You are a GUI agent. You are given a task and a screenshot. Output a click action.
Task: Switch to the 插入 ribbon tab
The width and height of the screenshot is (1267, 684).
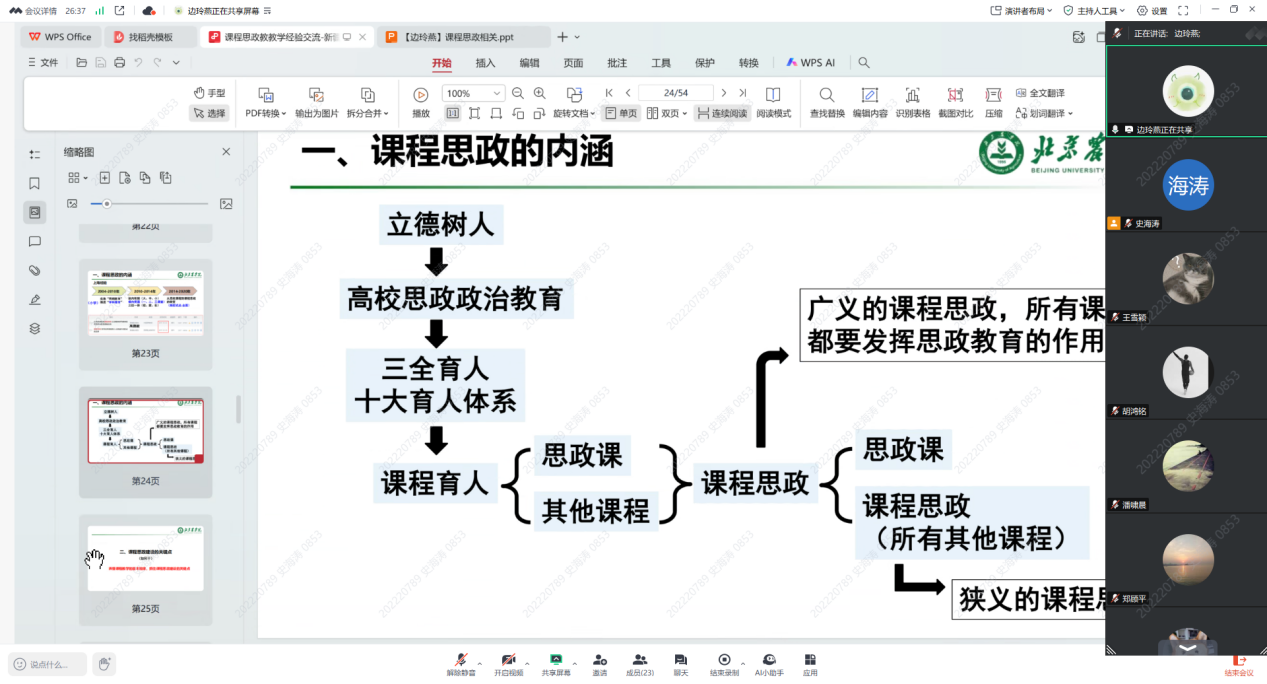(485, 62)
